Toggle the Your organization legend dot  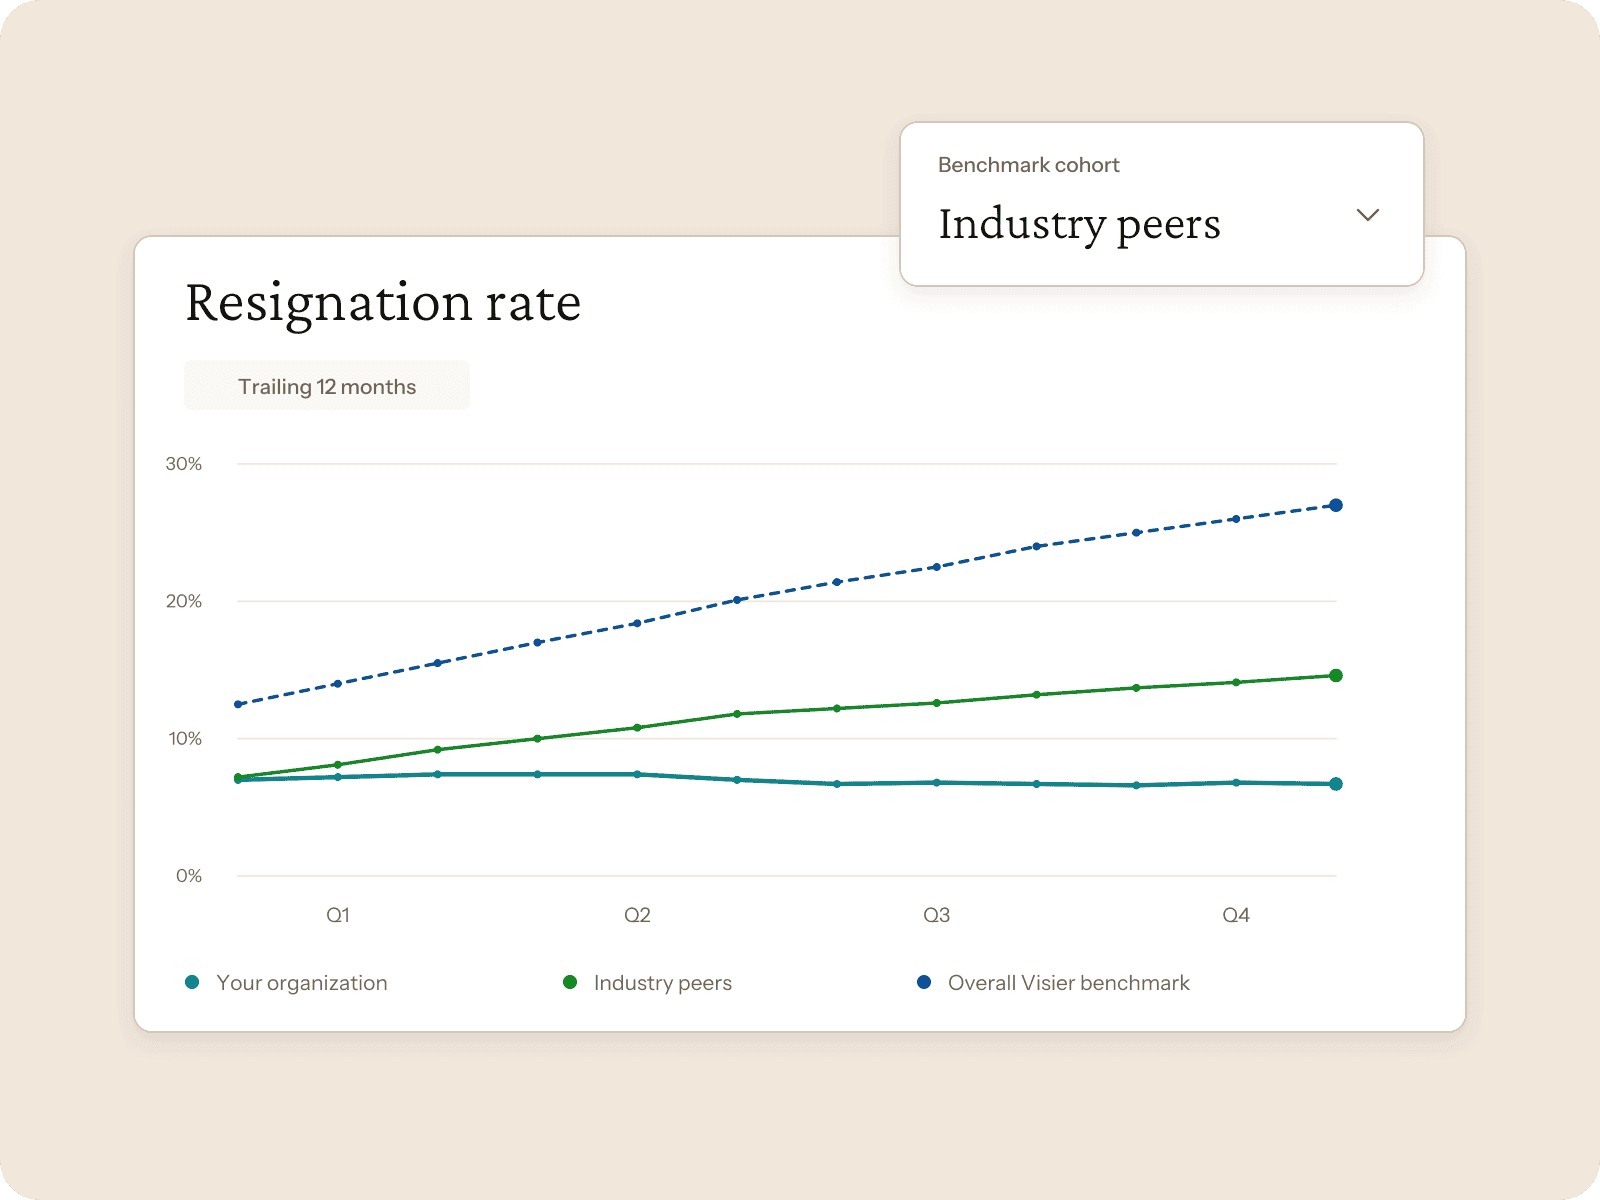coord(192,982)
